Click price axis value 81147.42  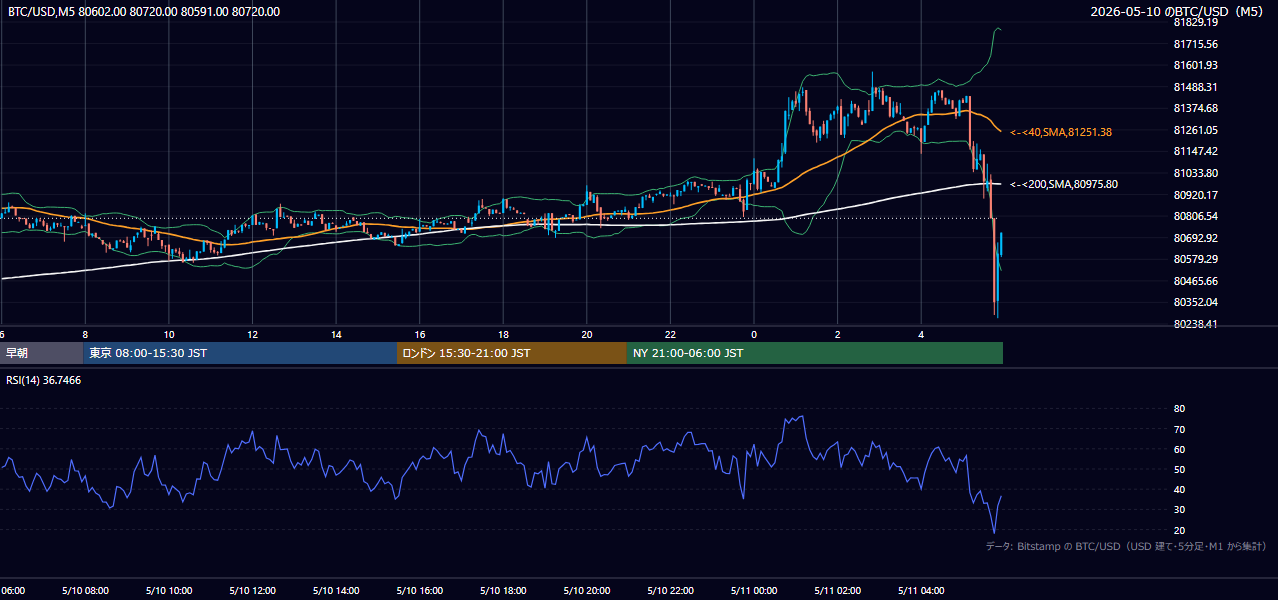click(x=1195, y=151)
